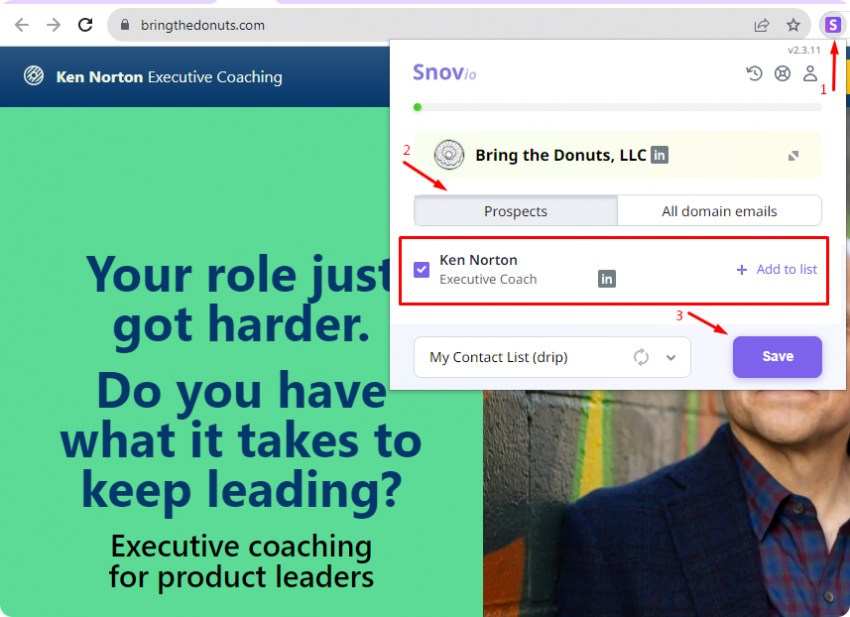The height and width of the screenshot is (617, 850).
Task: Click Executive Coach job title text
Action: (x=488, y=279)
